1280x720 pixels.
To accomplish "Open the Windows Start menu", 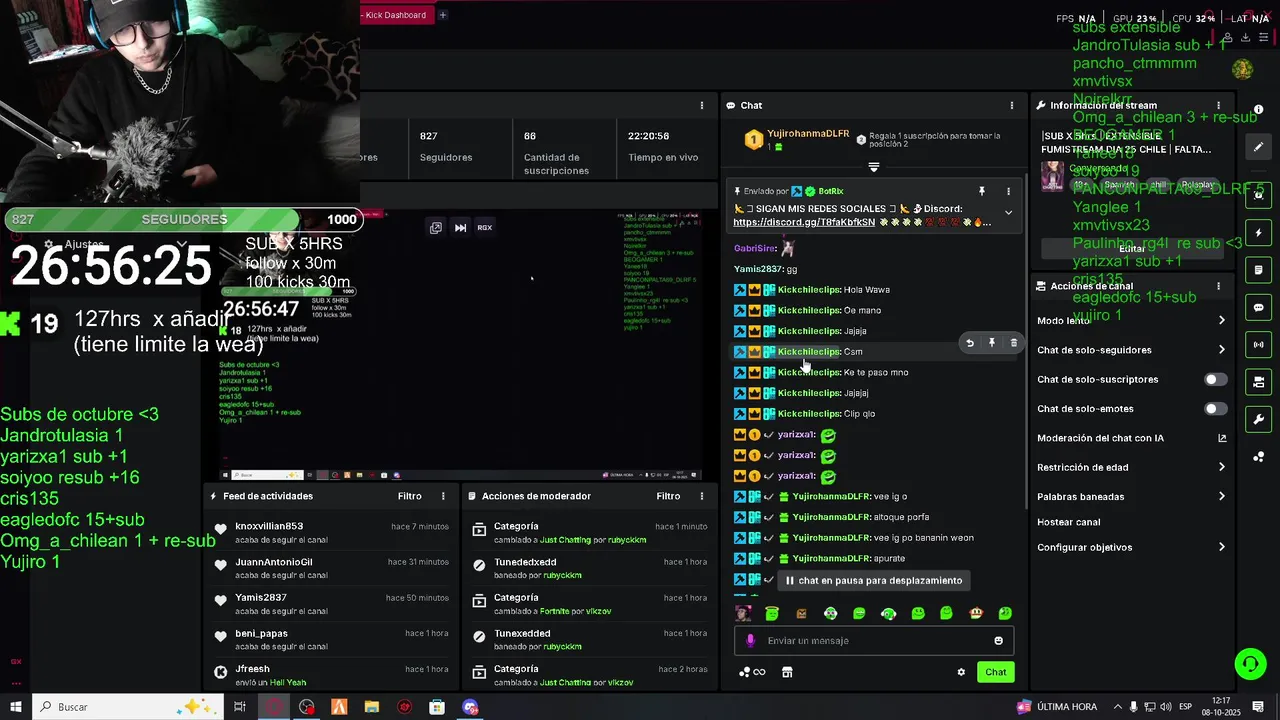I will coord(16,707).
